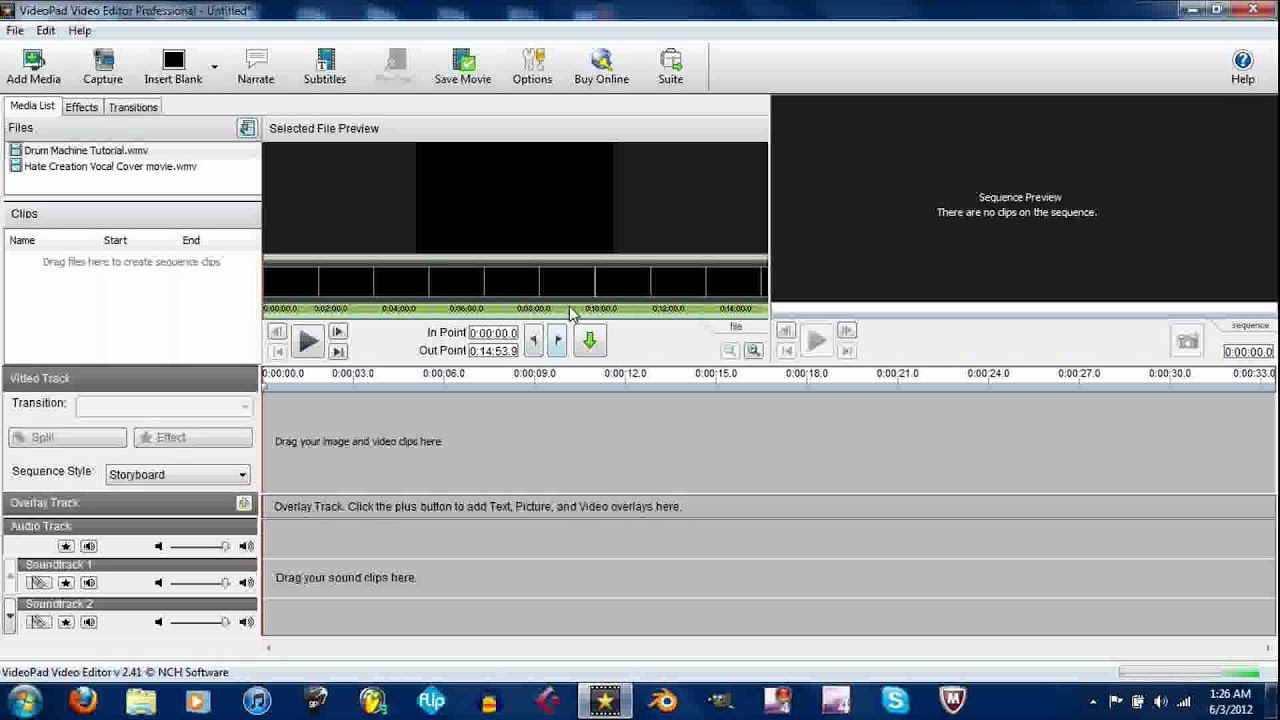Add clip to sequence with green arrow
The width and height of the screenshot is (1280, 720).
(x=589, y=341)
